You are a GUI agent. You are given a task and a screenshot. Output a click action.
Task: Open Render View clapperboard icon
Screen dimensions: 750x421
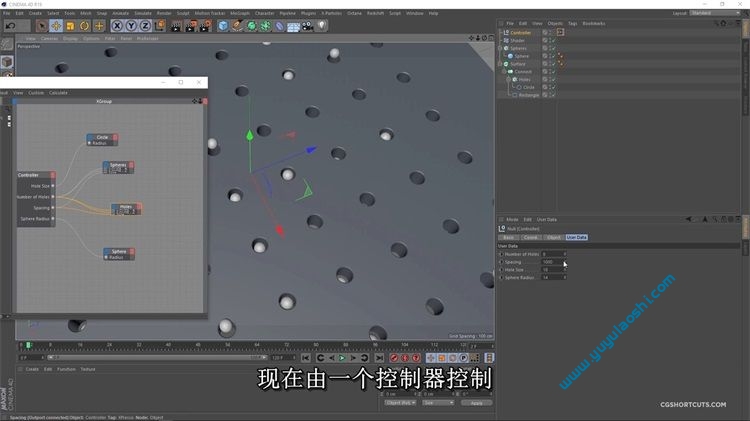coord(176,26)
